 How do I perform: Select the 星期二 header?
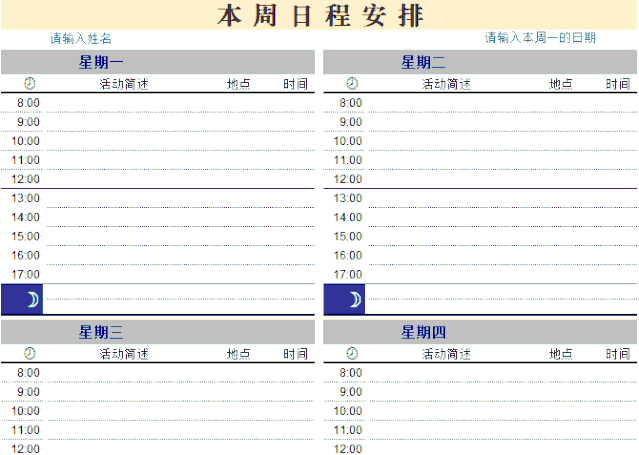coord(480,62)
